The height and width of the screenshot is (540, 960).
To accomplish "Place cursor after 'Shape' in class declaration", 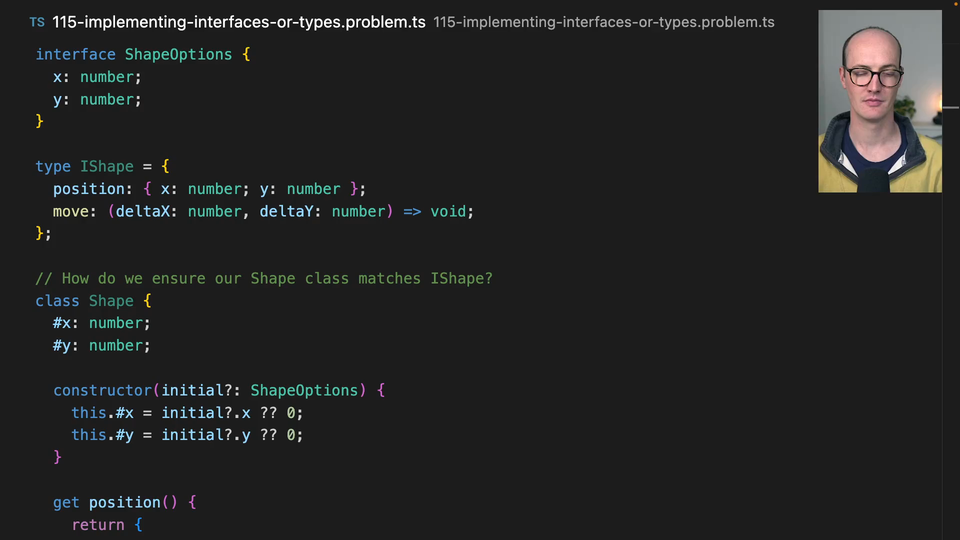I will (x=134, y=300).
